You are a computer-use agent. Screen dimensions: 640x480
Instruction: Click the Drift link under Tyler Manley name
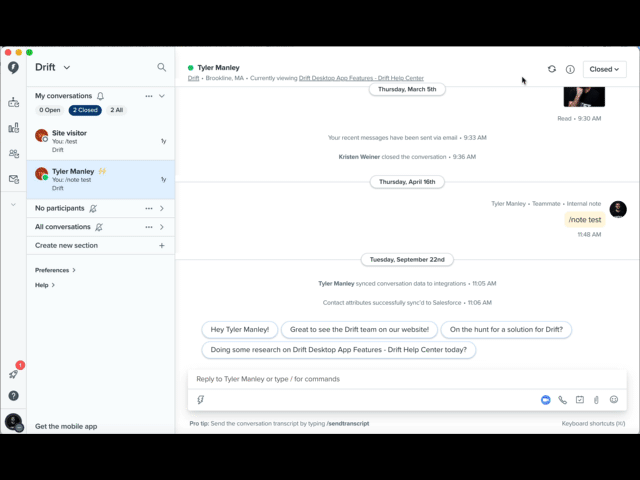click(193, 78)
